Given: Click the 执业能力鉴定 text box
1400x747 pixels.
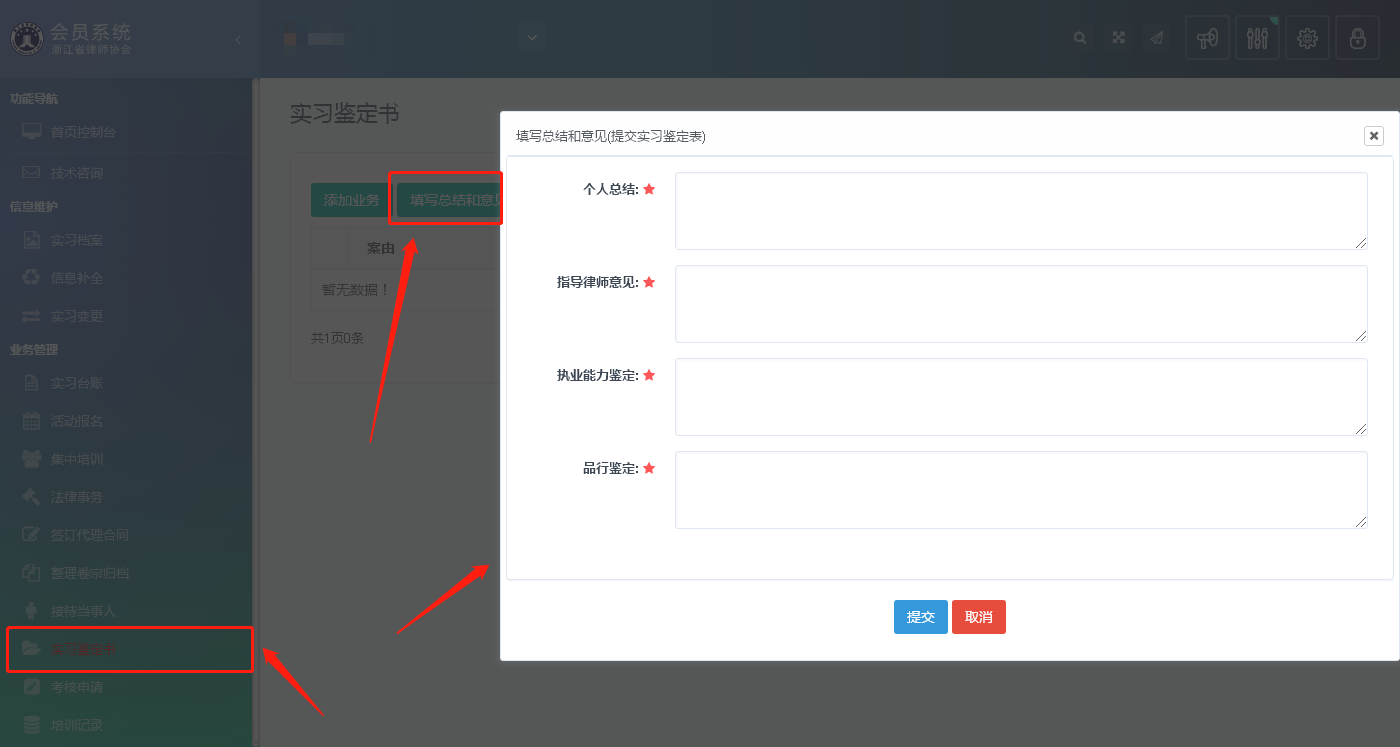Looking at the screenshot, I should pyautogui.click(x=1020, y=397).
